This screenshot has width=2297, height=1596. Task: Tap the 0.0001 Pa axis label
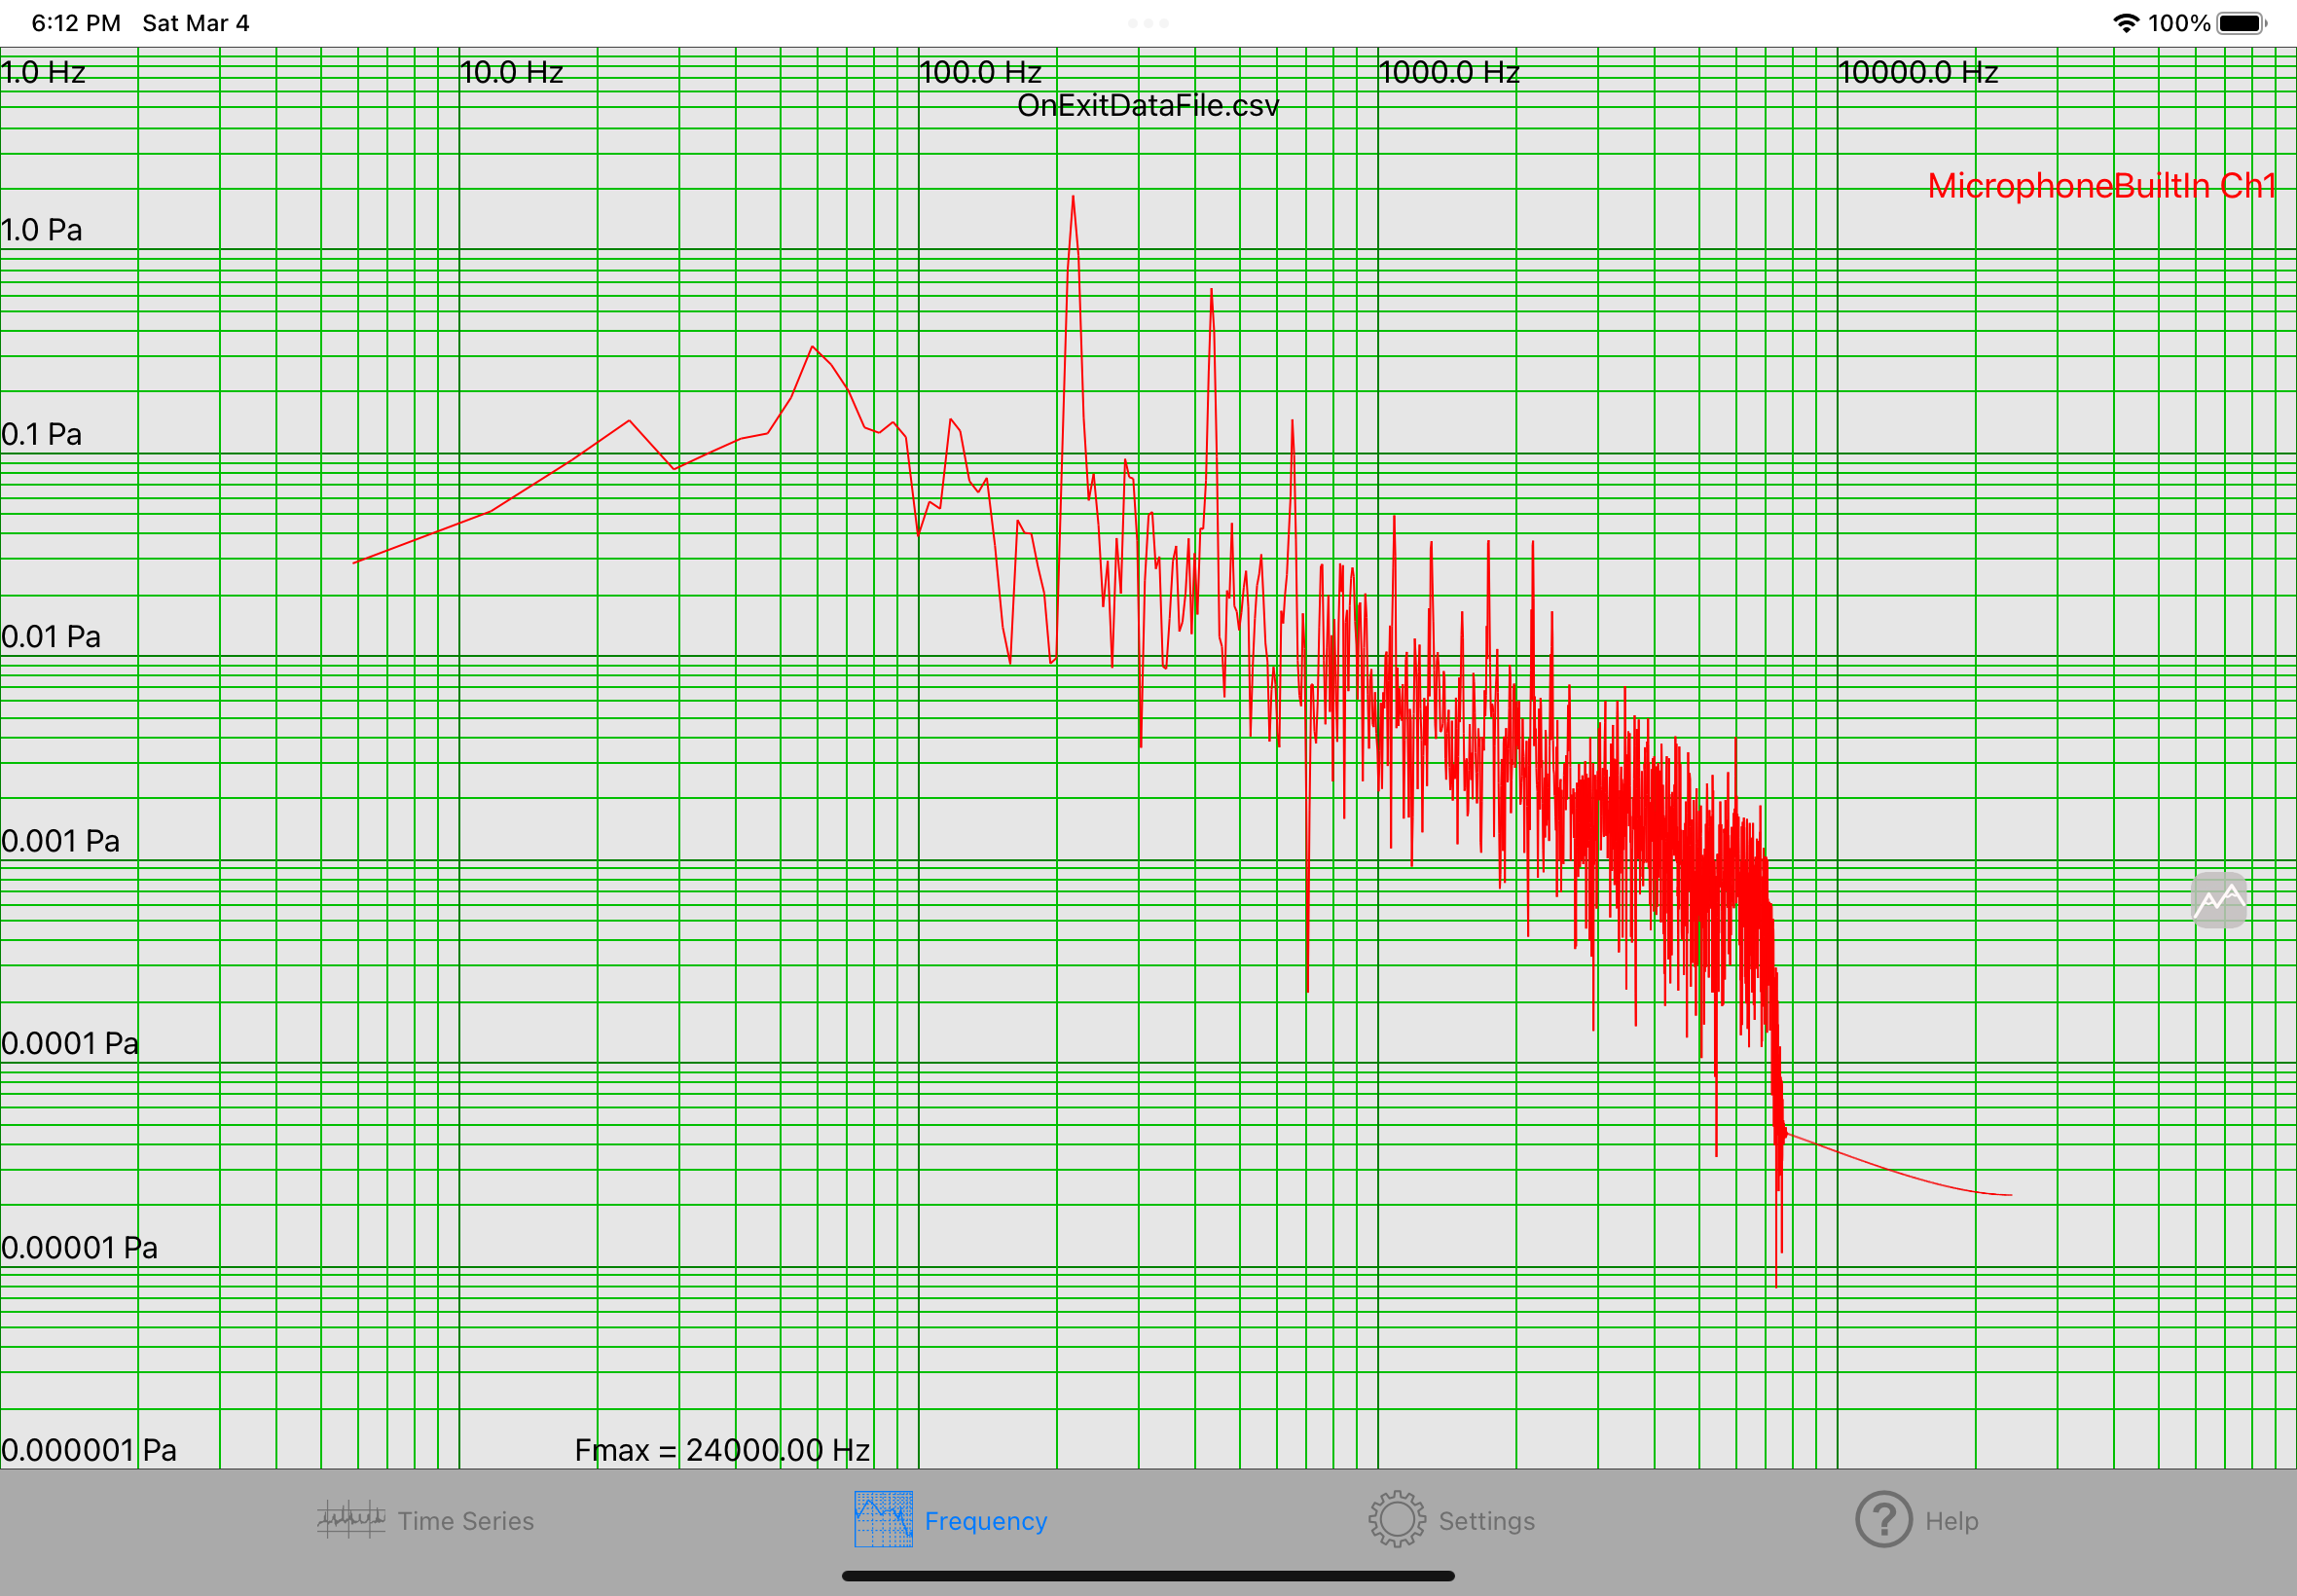click(x=70, y=1043)
